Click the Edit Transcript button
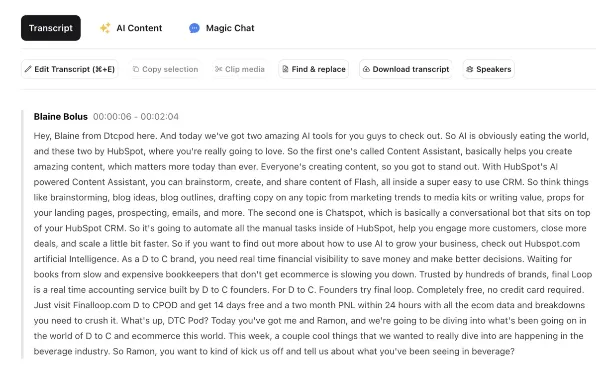This screenshot has width=610, height=374. coord(70,69)
